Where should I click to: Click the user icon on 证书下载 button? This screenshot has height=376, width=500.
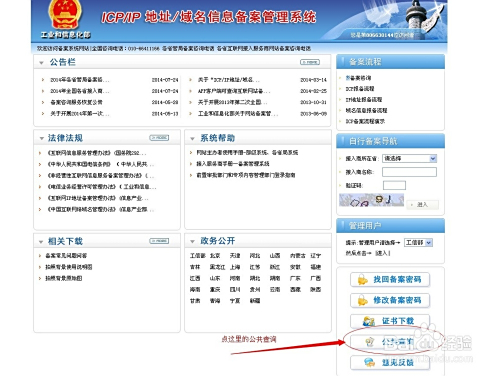tap(369, 321)
